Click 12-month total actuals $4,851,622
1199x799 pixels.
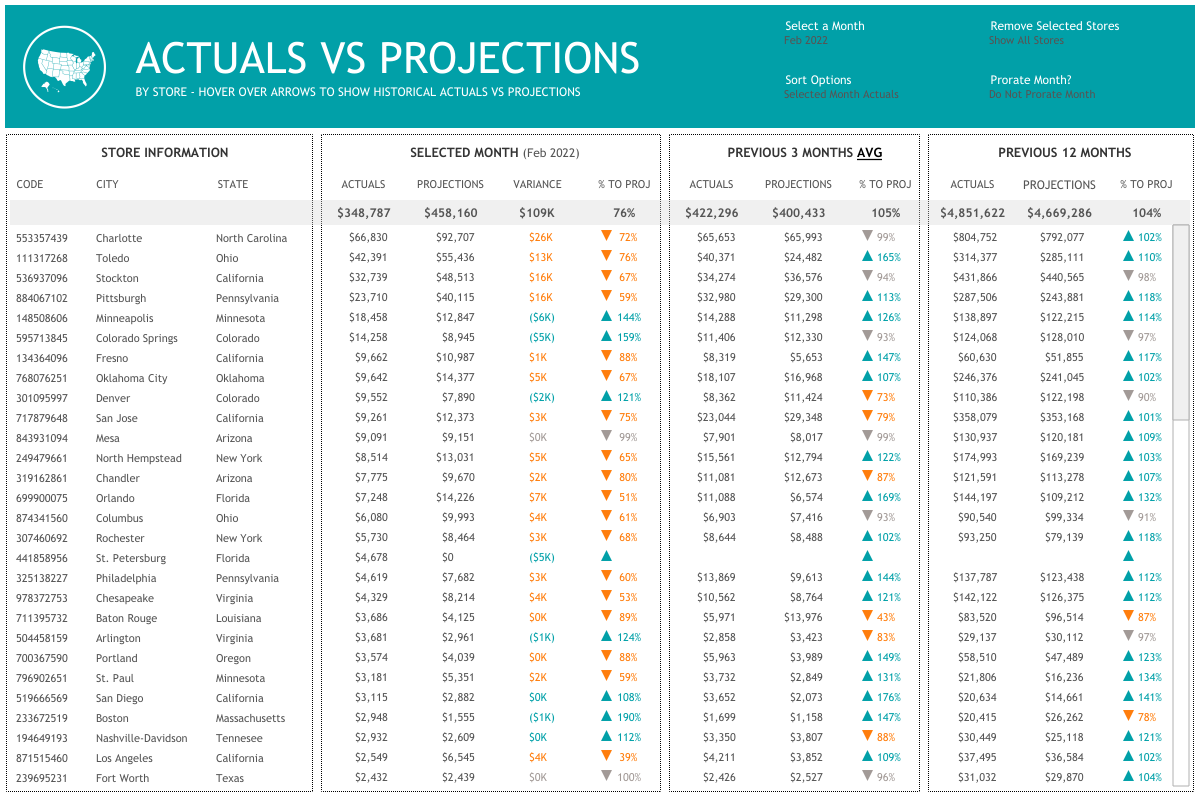coord(972,213)
